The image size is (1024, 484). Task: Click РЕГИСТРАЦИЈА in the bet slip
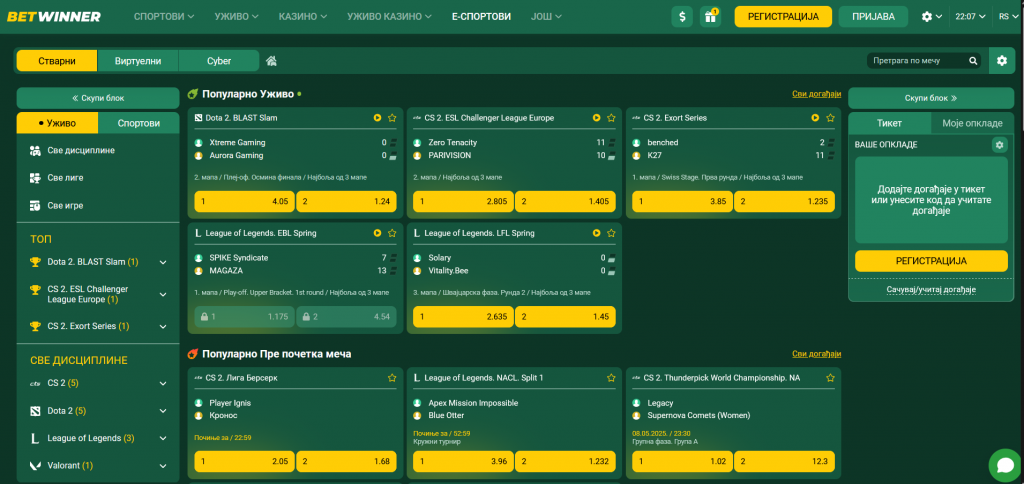(931, 261)
